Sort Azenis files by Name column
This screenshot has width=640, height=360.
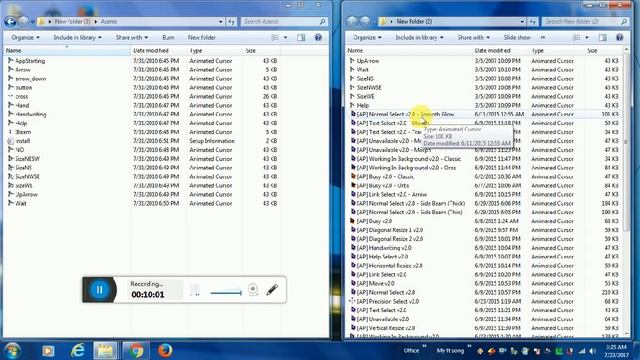67,51
